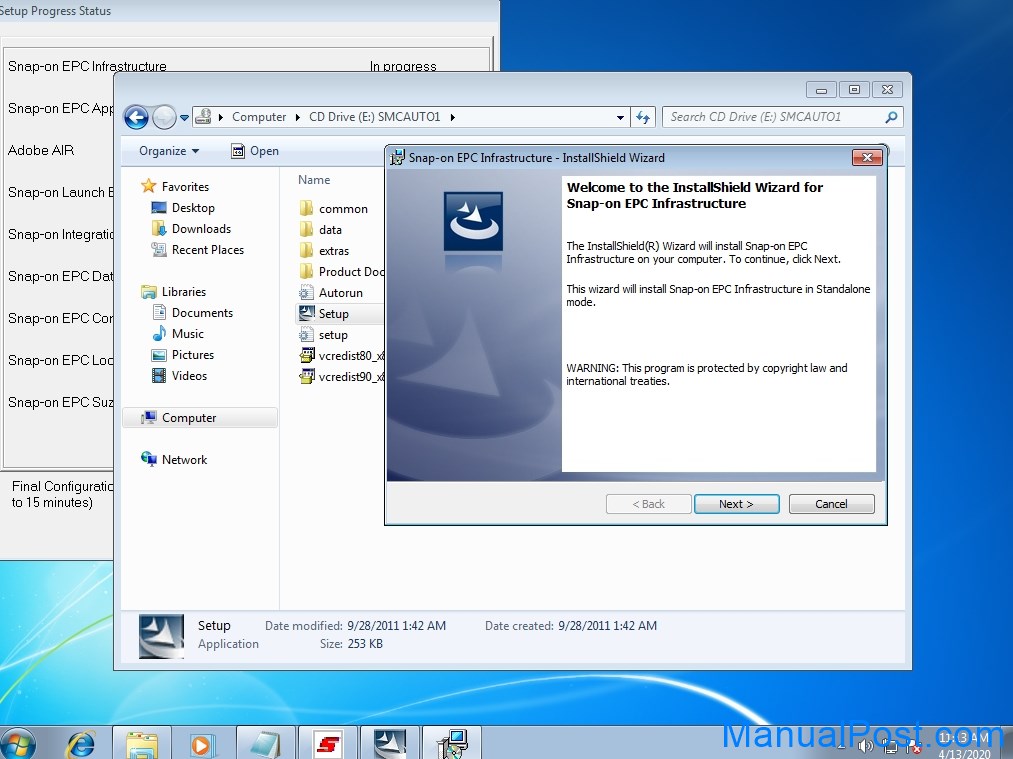
Task: Launch Internet Explorer from the taskbar
Action: click(81, 745)
